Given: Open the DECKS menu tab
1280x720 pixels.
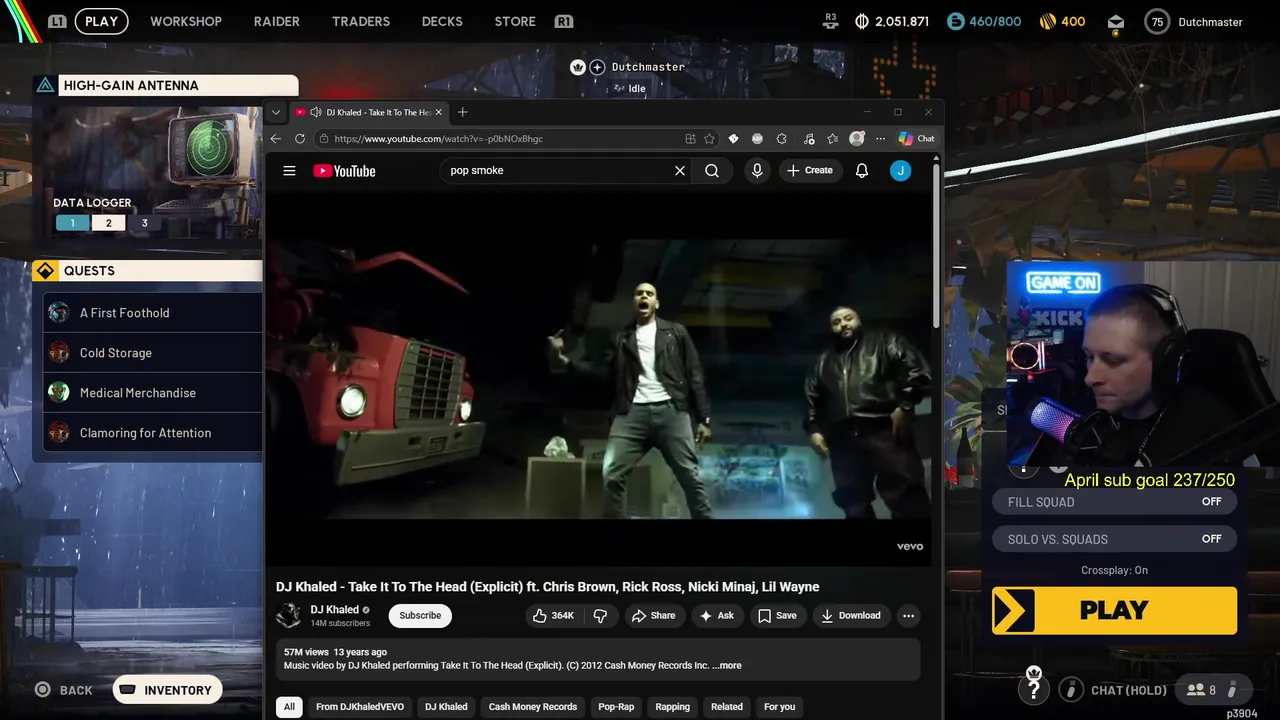Looking at the screenshot, I should (442, 21).
